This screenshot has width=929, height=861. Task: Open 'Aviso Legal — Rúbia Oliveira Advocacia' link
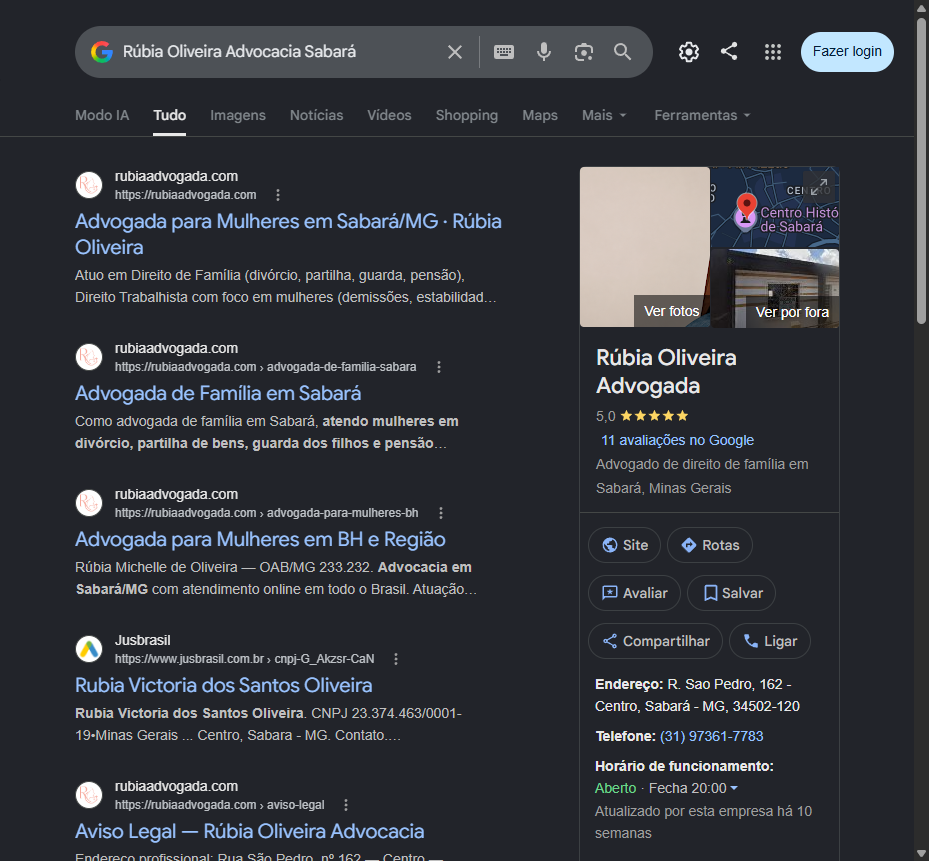coord(249,831)
